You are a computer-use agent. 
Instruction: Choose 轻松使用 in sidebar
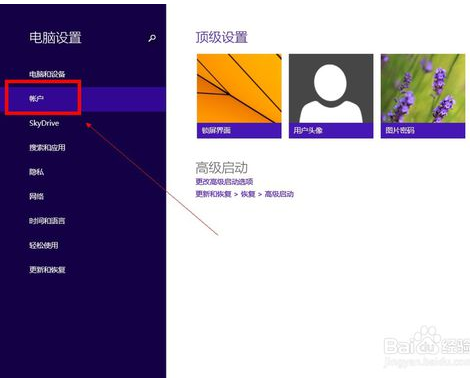(x=43, y=245)
